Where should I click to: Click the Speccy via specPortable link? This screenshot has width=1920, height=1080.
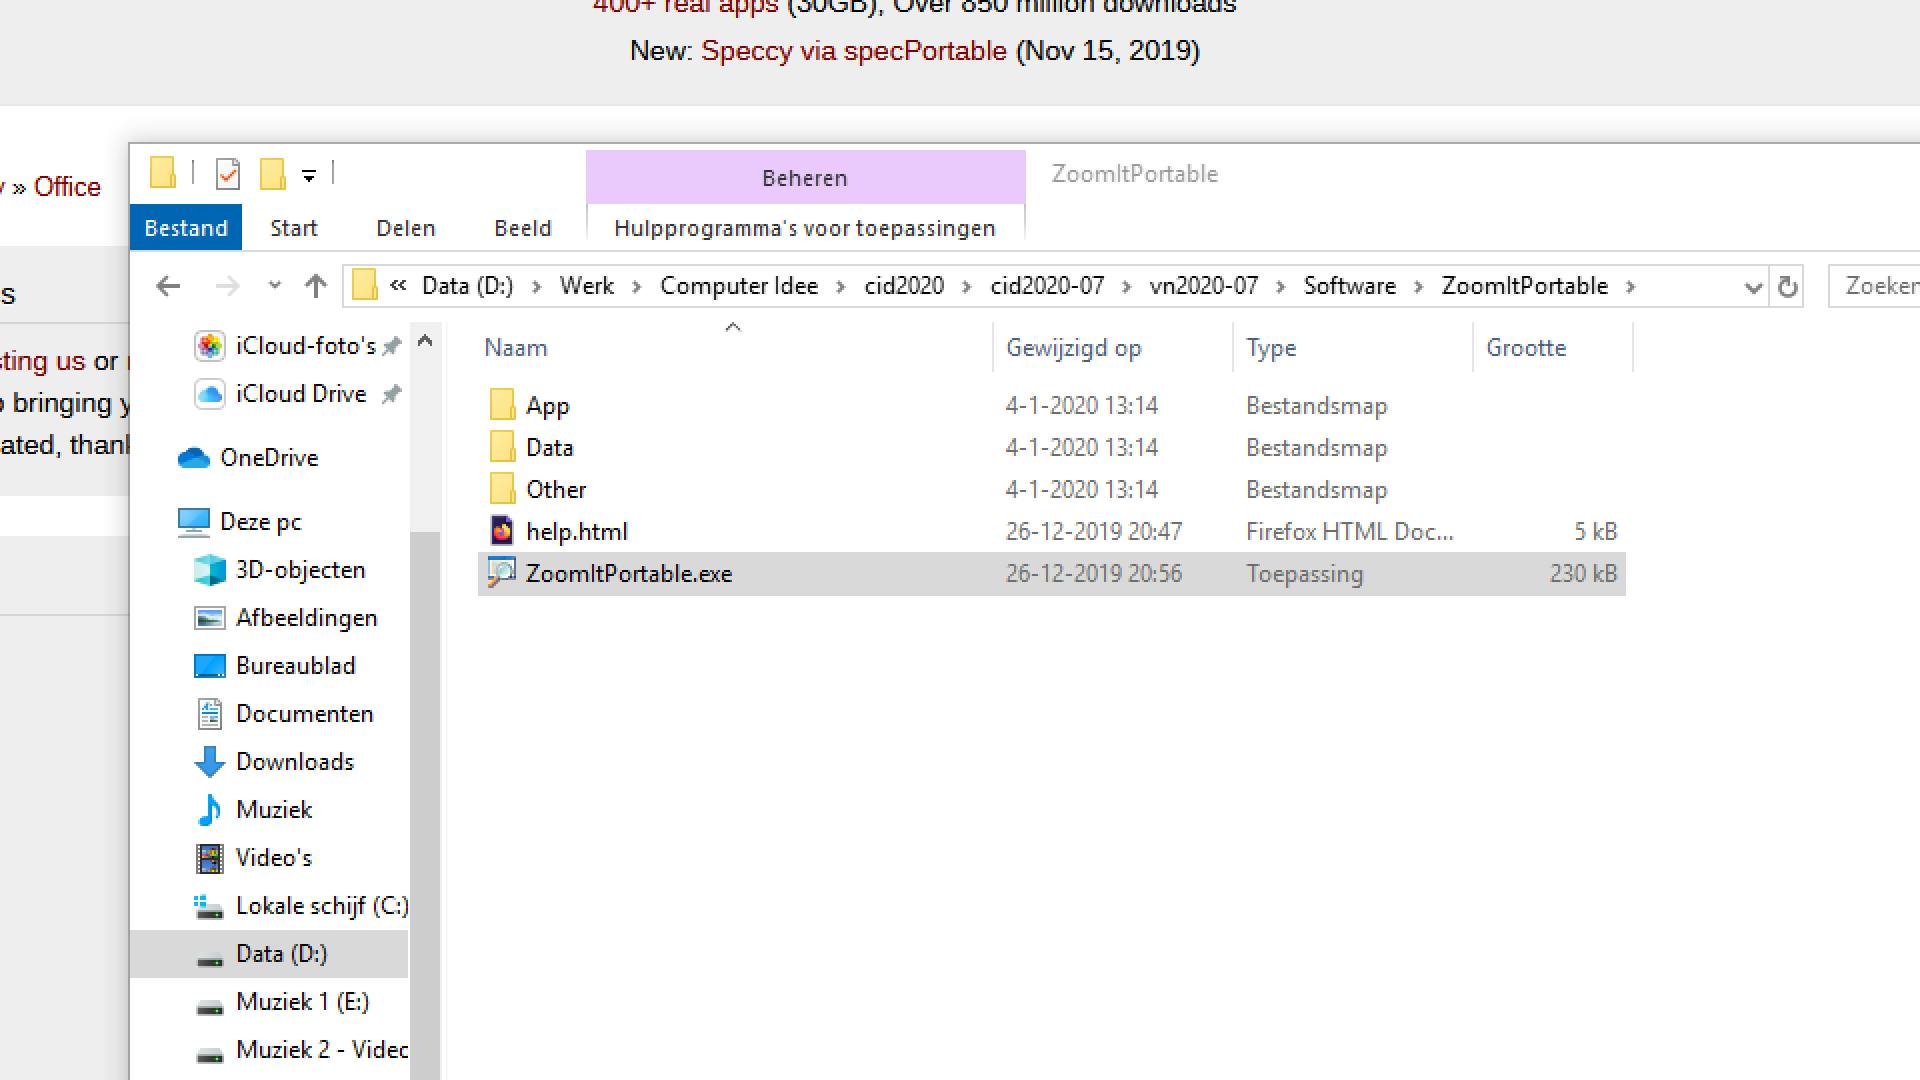(x=853, y=51)
